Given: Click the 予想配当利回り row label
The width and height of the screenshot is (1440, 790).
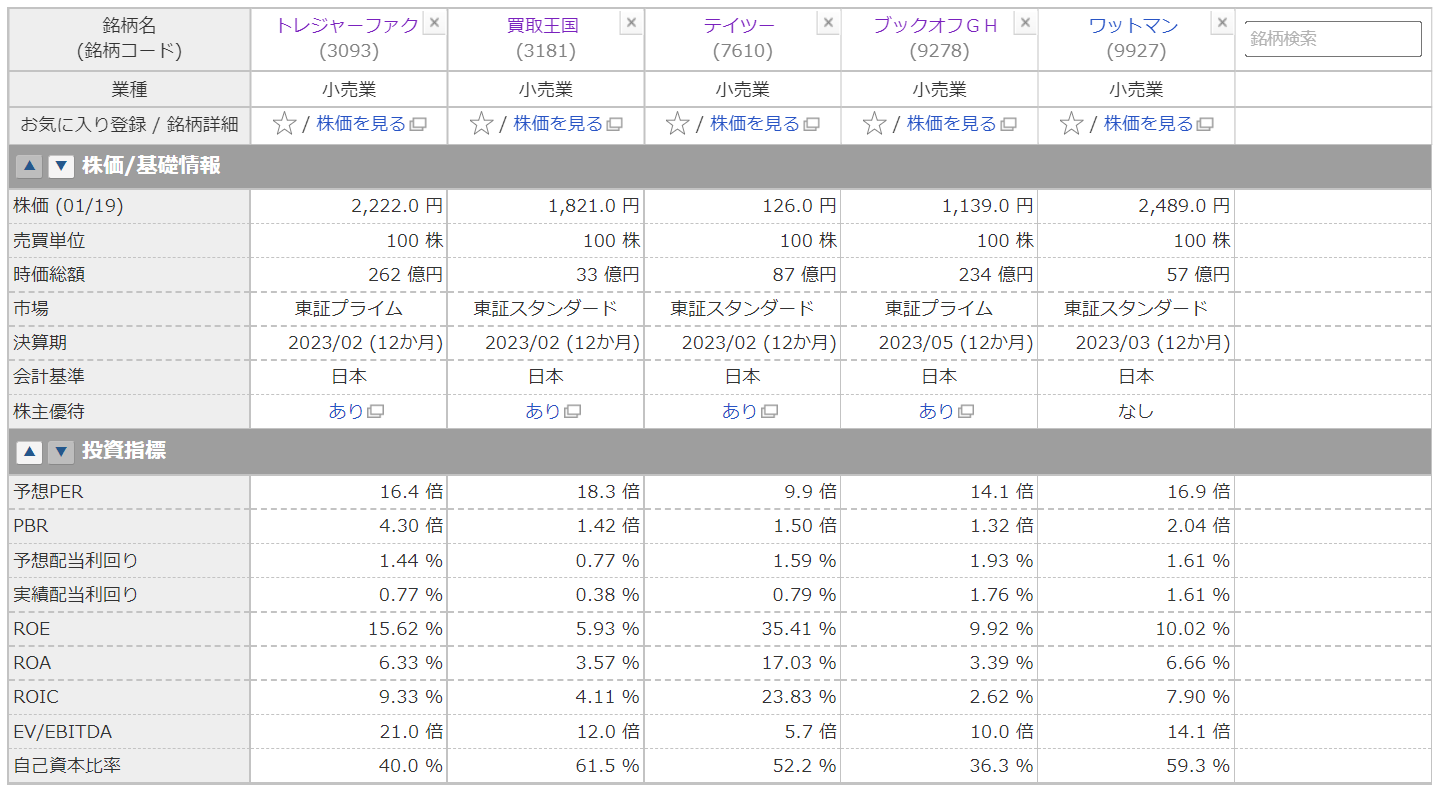Looking at the screenshot, I should (x=76, y=560).
